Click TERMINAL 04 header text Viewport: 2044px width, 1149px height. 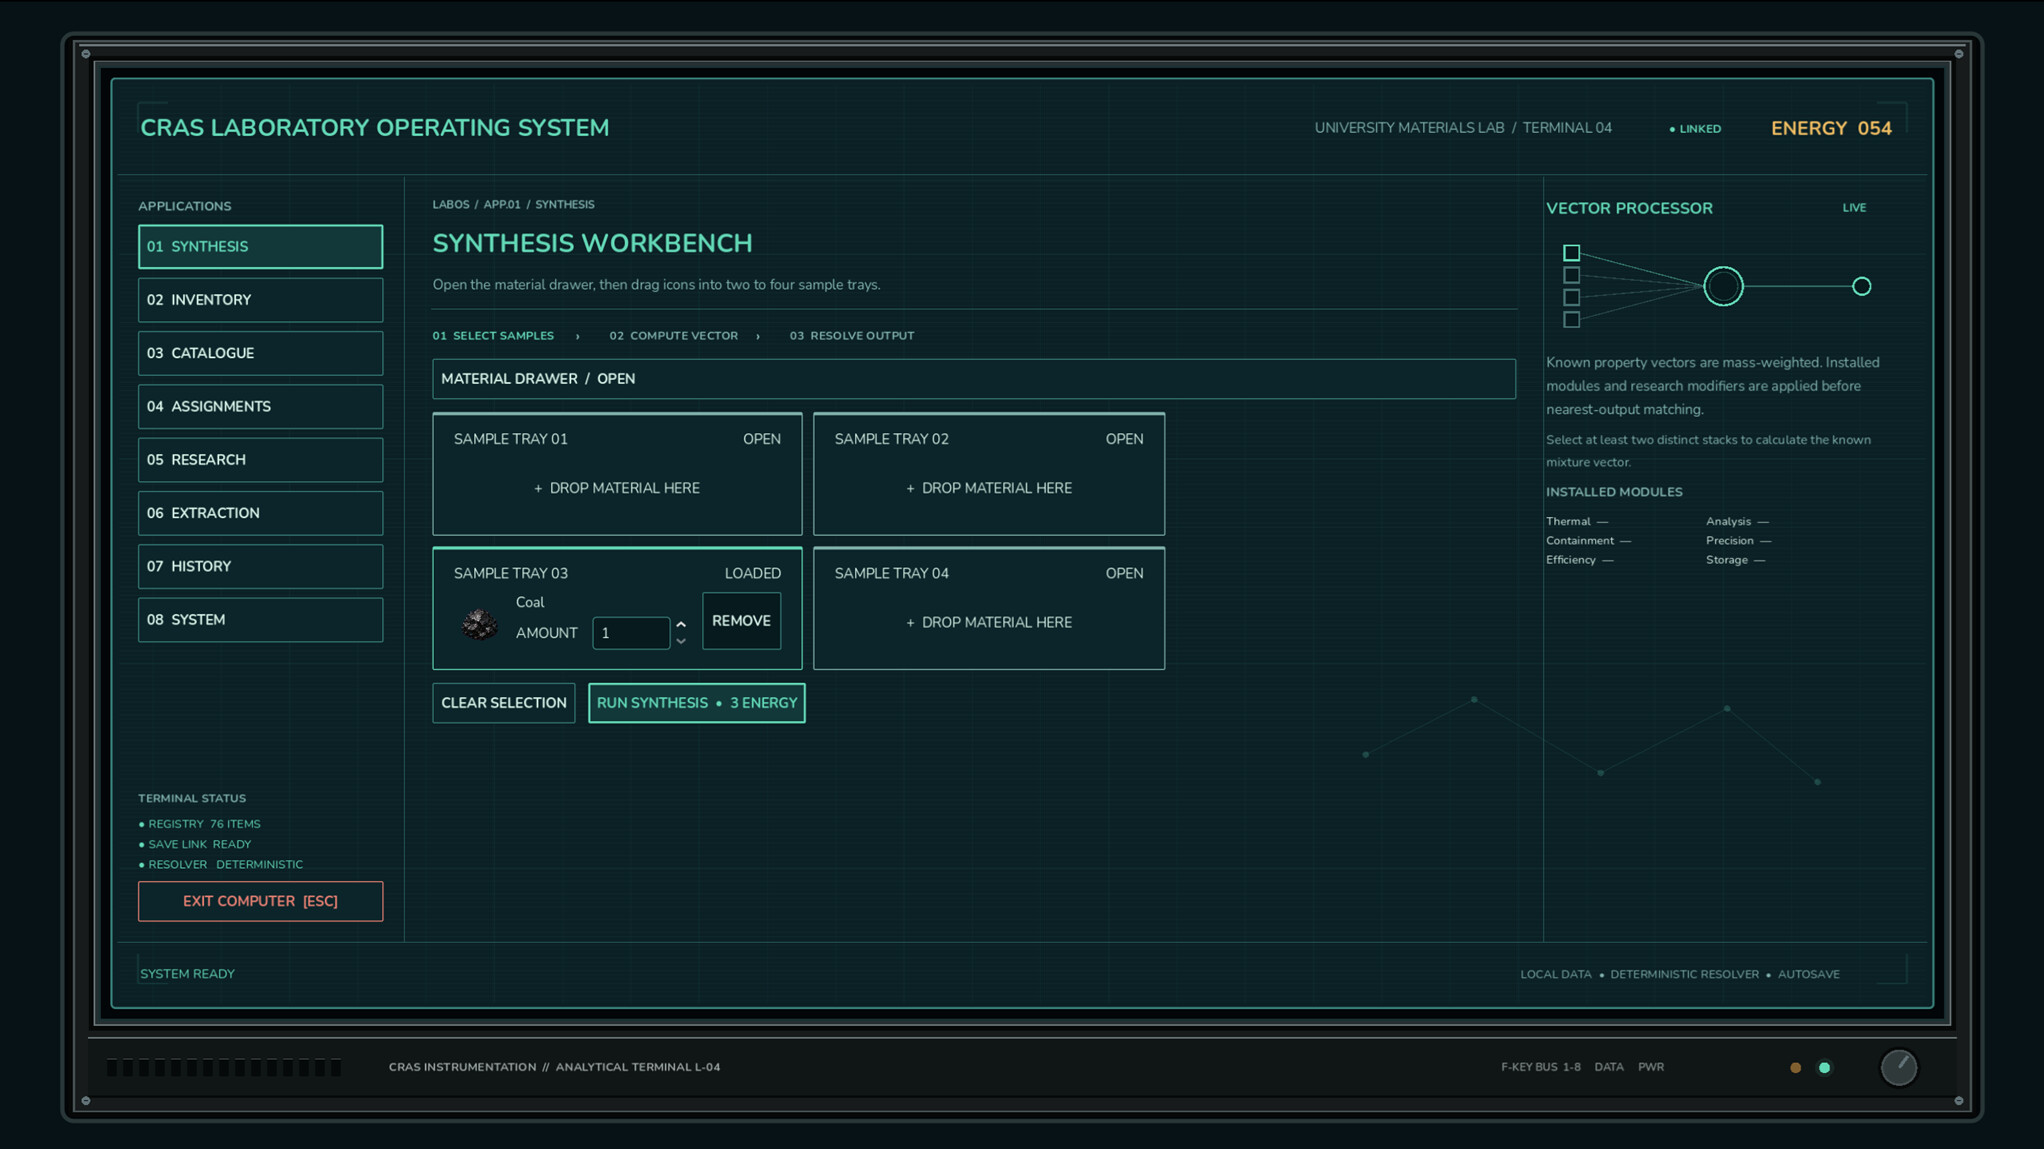(1567, 128)
